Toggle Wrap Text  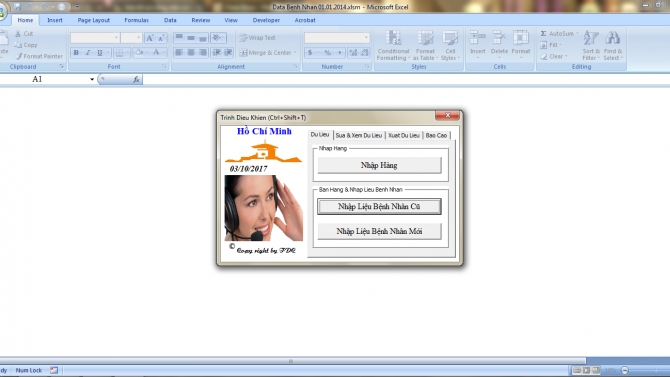pyautogui.click(x=257, y=38)
